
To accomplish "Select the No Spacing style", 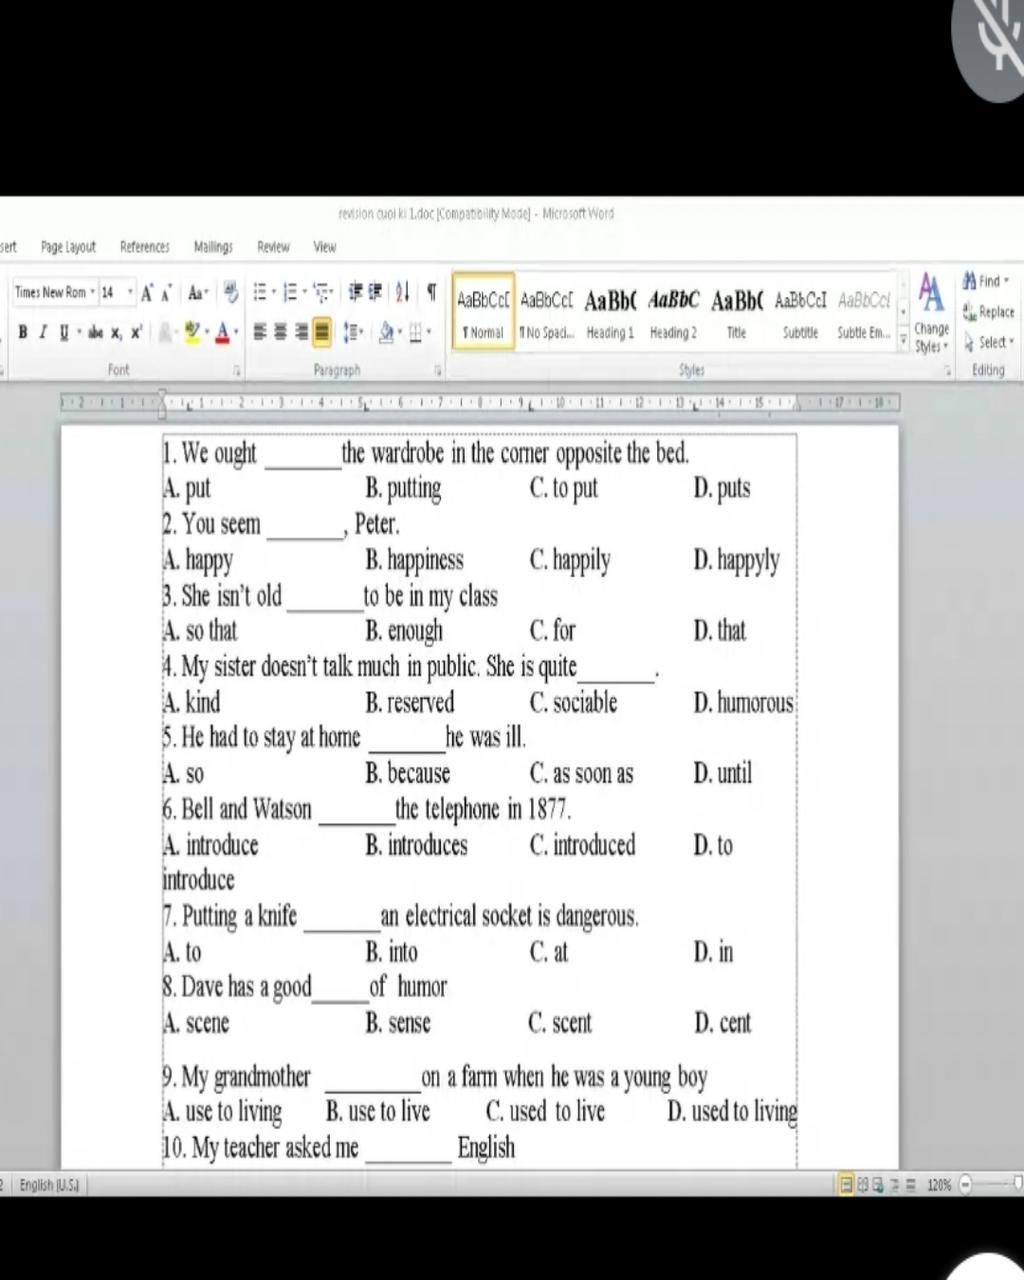I will (x=547, y=312).
